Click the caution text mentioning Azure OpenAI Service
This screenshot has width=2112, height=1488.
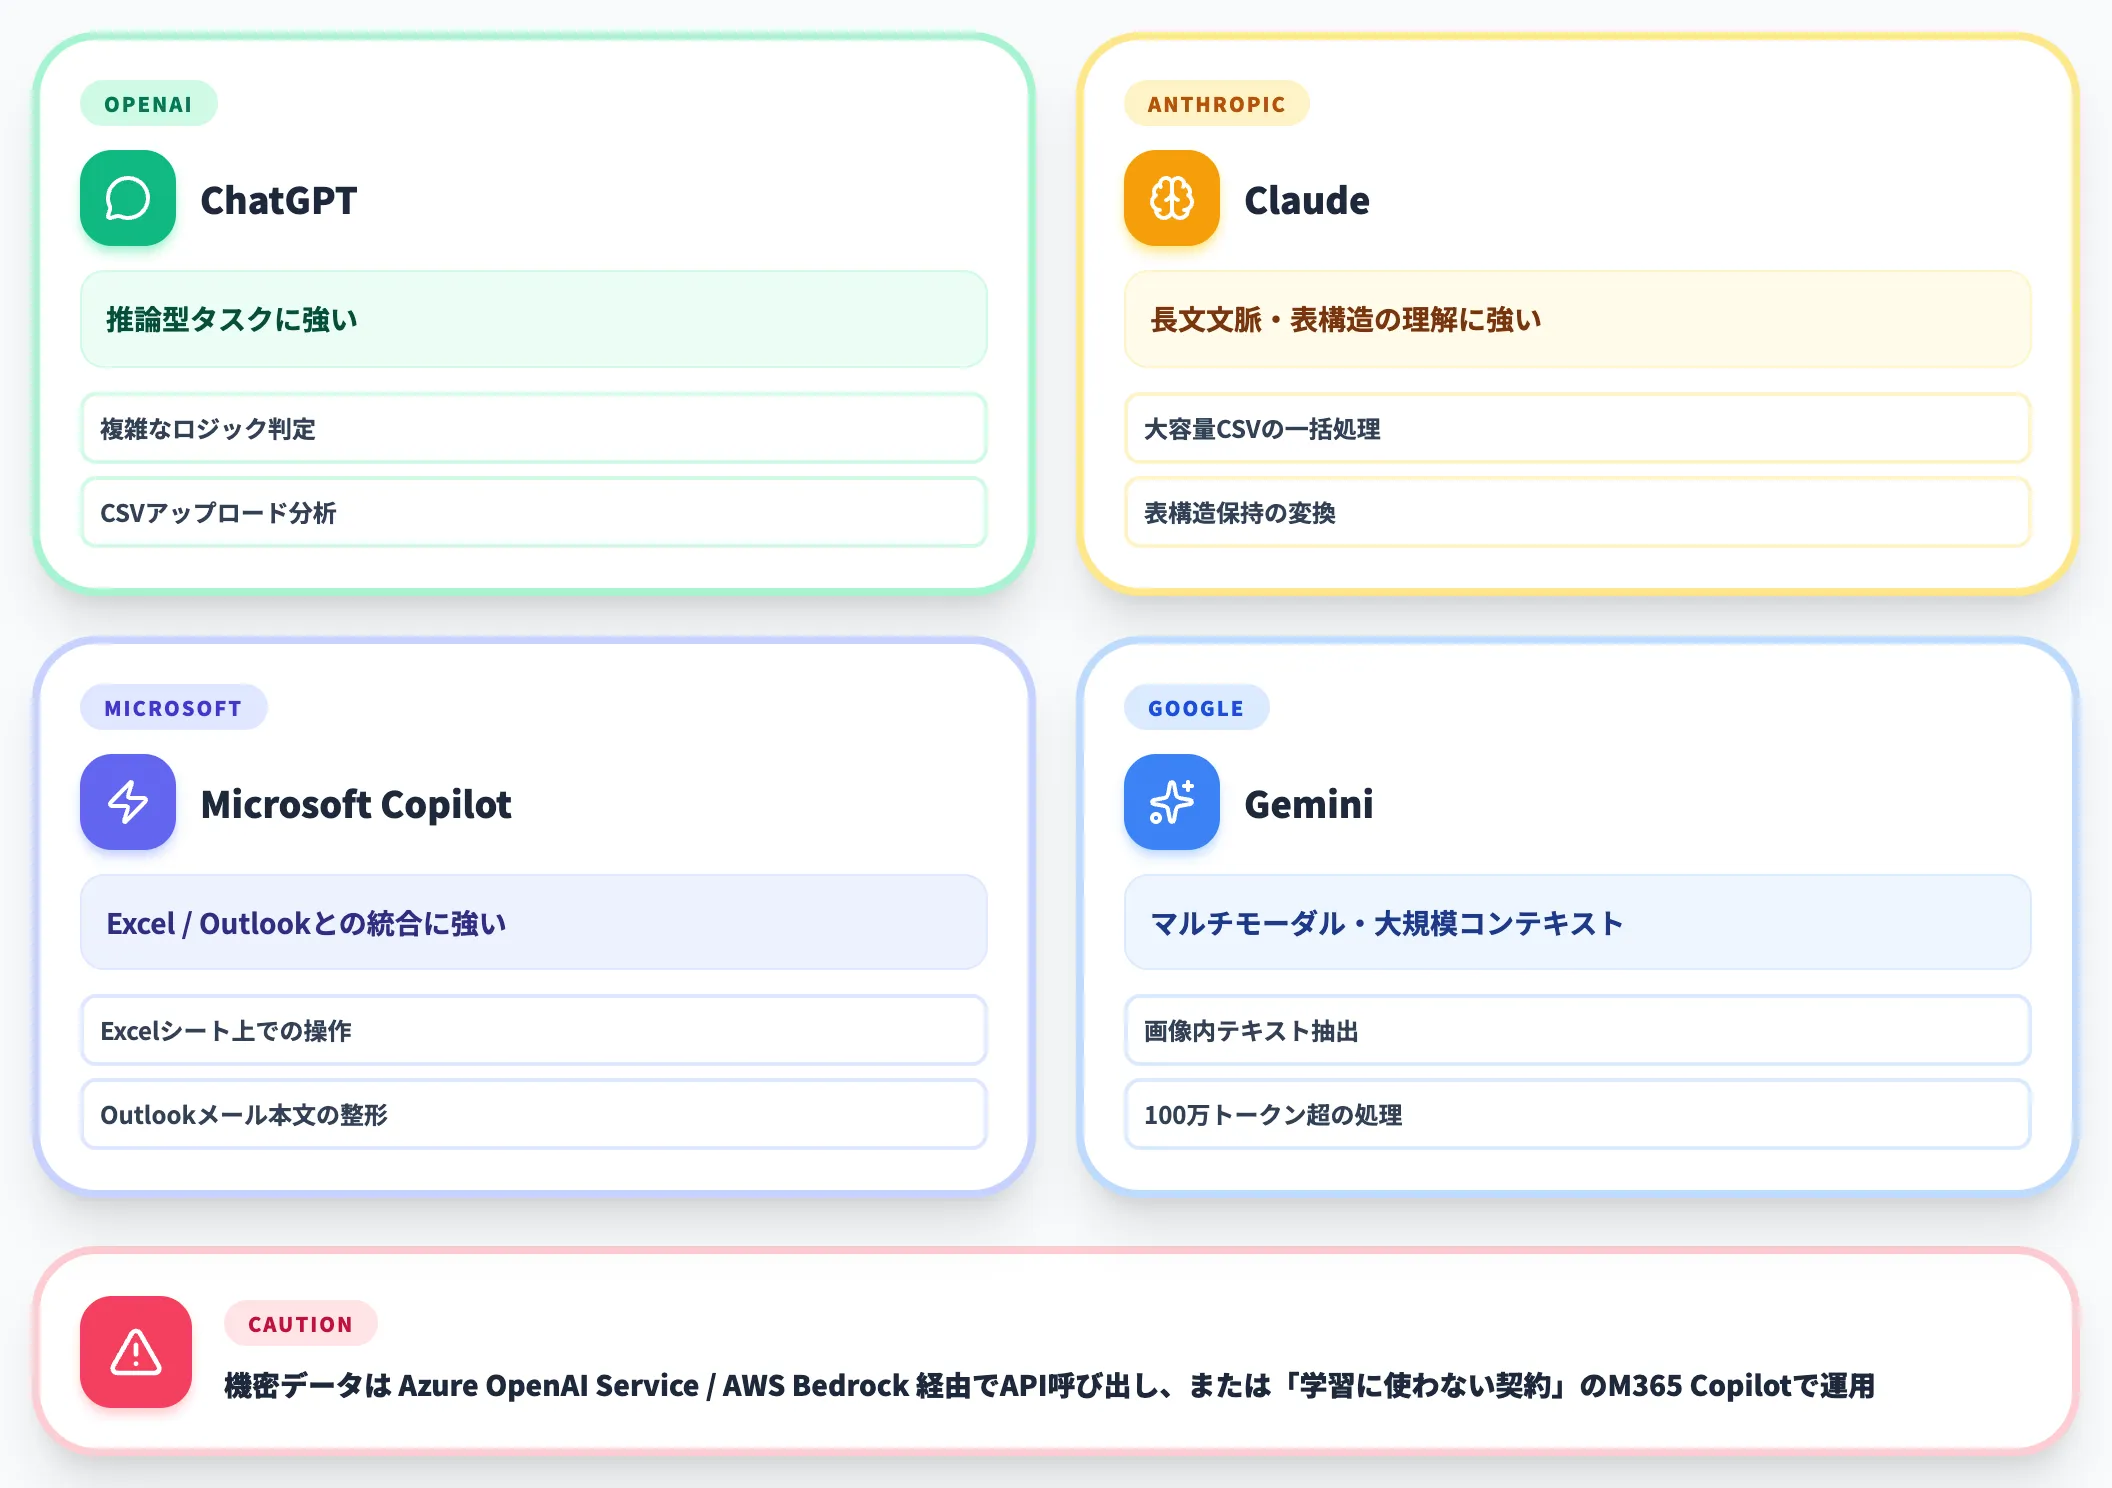pyautogui.click(x=1050, y=1386)
